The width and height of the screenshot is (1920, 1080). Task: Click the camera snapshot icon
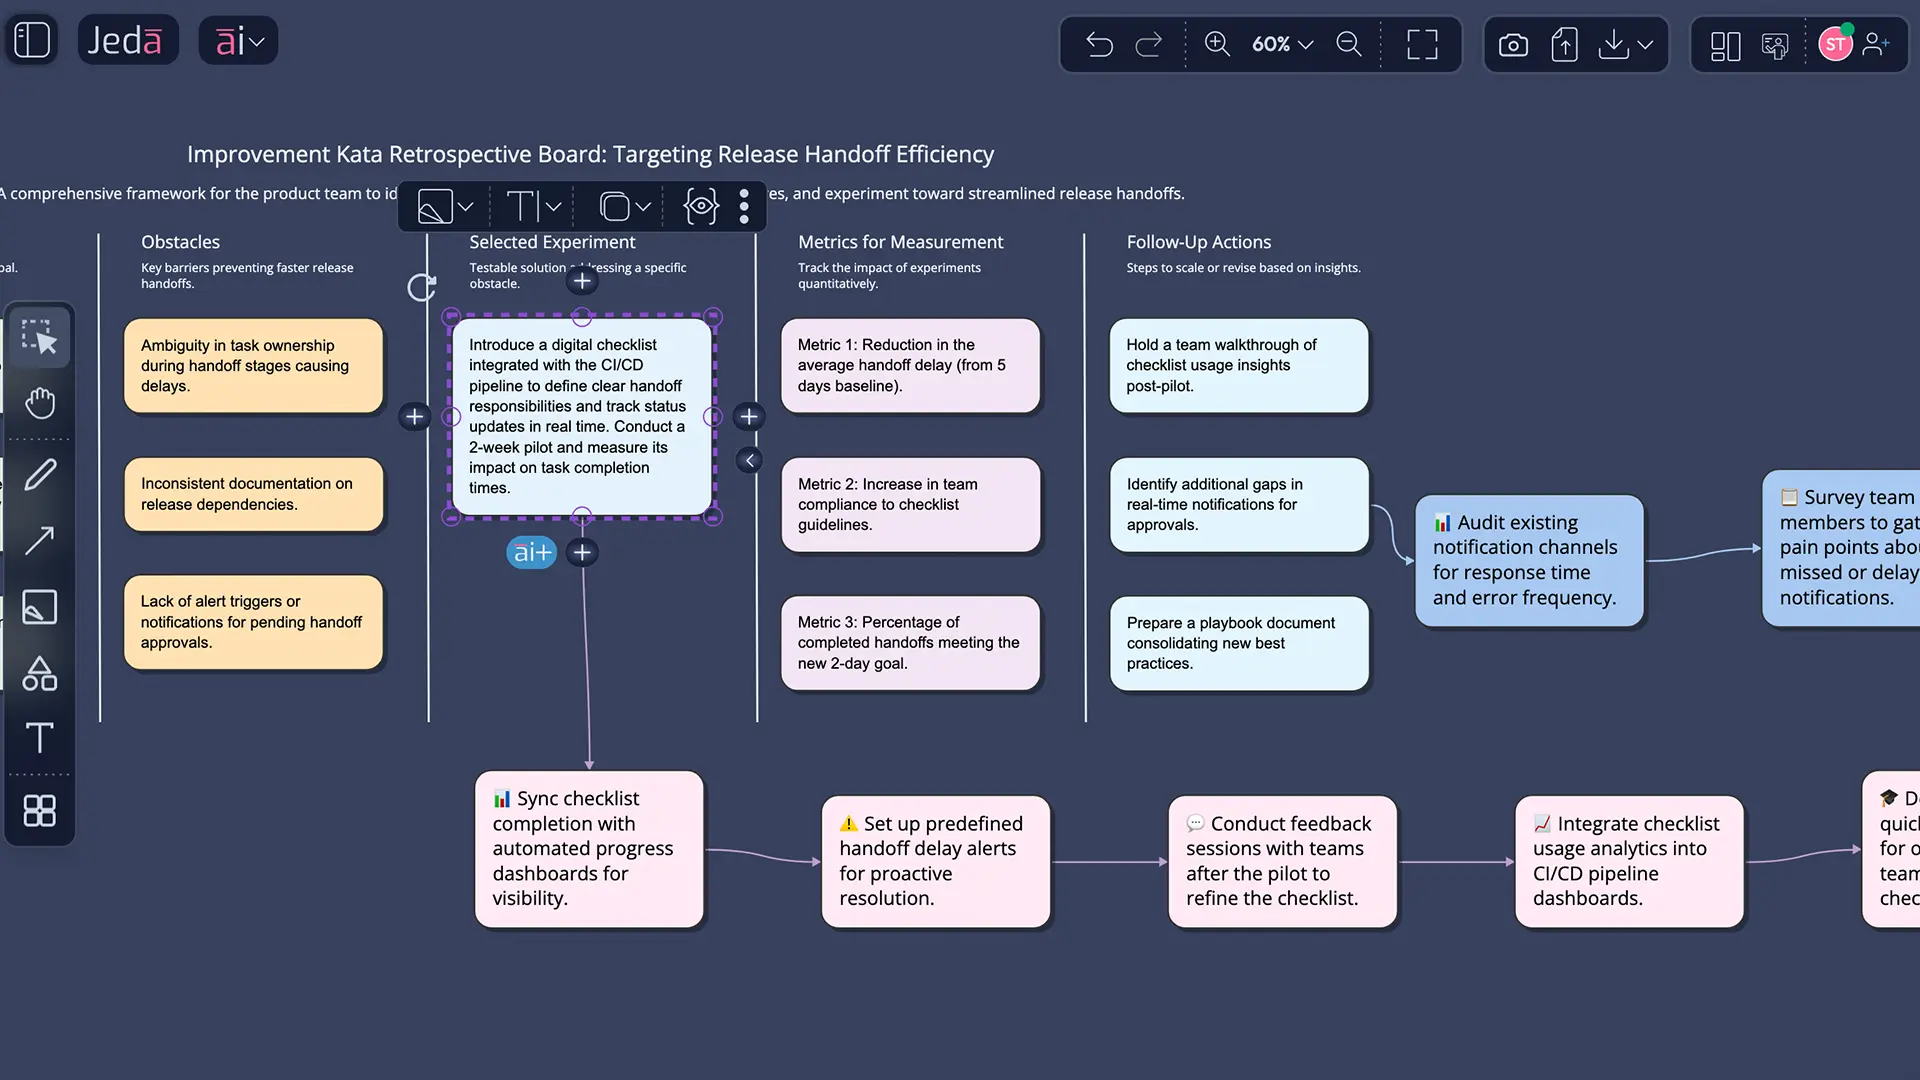1513,44
